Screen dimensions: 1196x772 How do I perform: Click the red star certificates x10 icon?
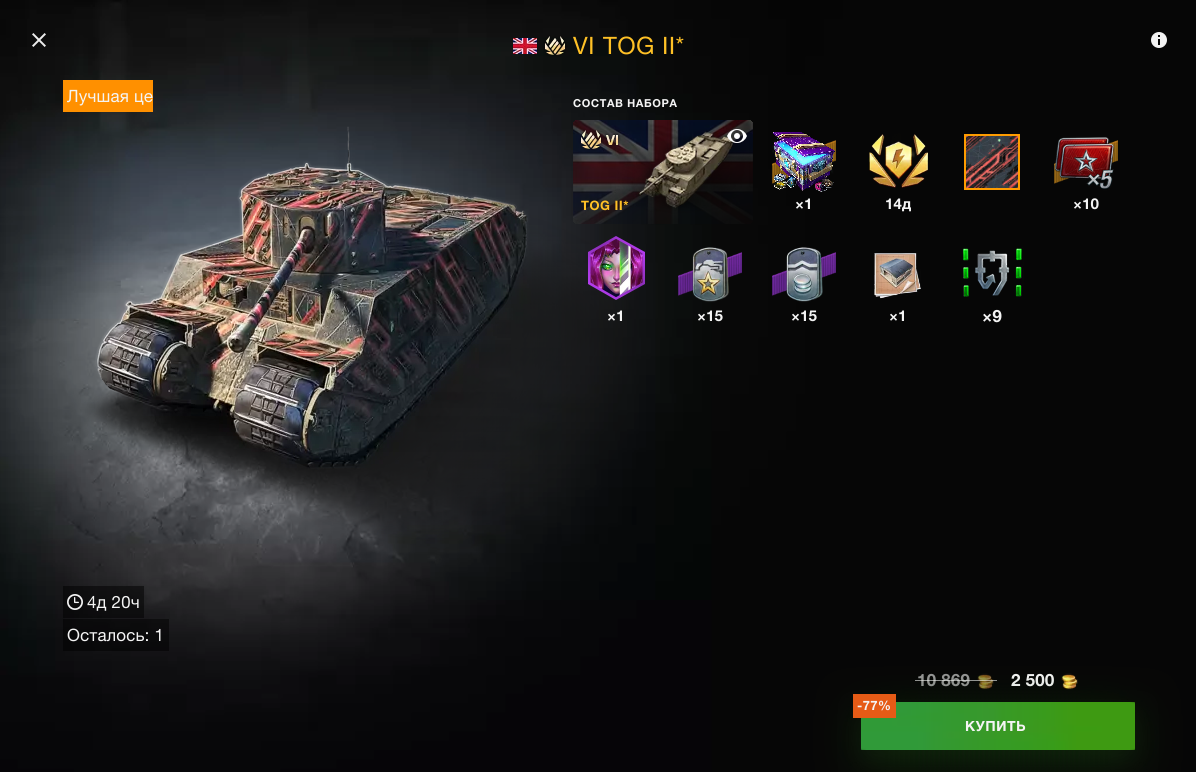tap(1085, 162)
